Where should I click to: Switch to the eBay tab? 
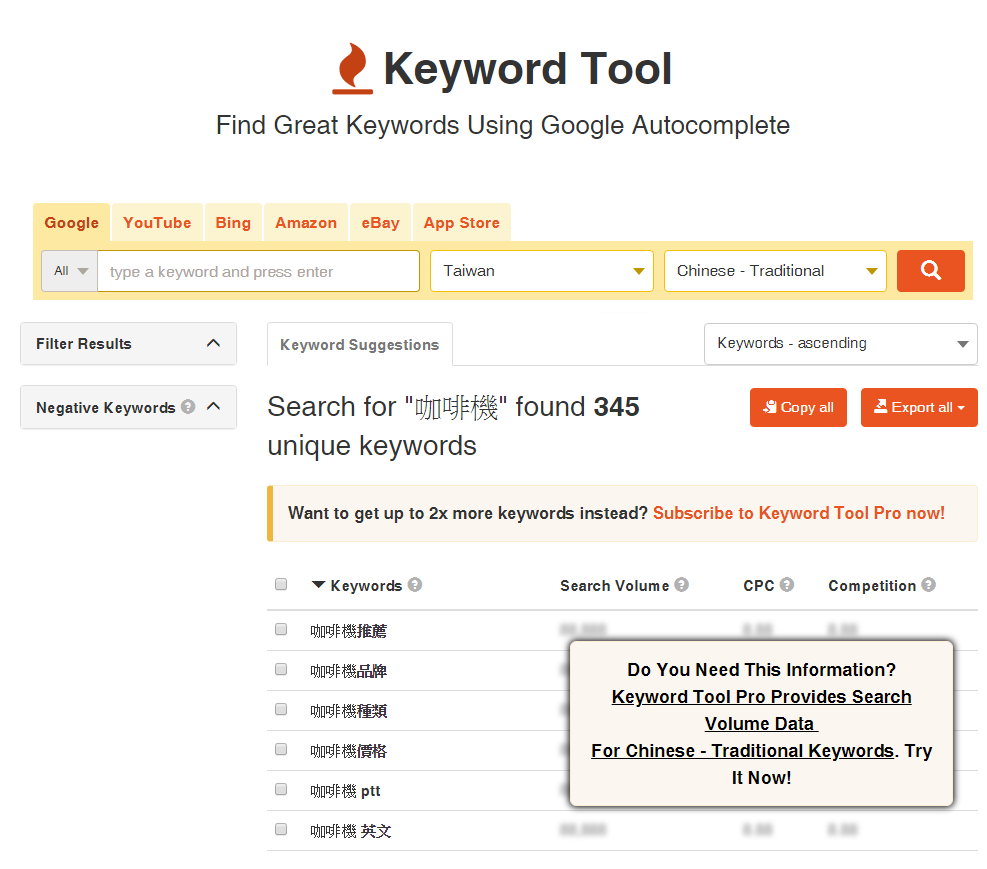tap(380, 223)
